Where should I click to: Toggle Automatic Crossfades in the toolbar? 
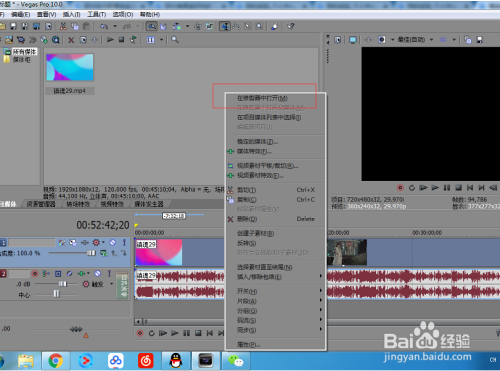(x=163, y=26)
